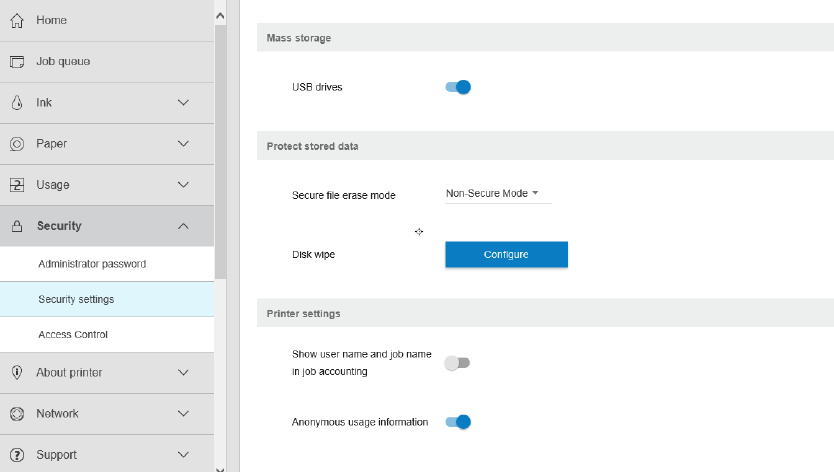Turn off Anonymous usage information switch

458,422
